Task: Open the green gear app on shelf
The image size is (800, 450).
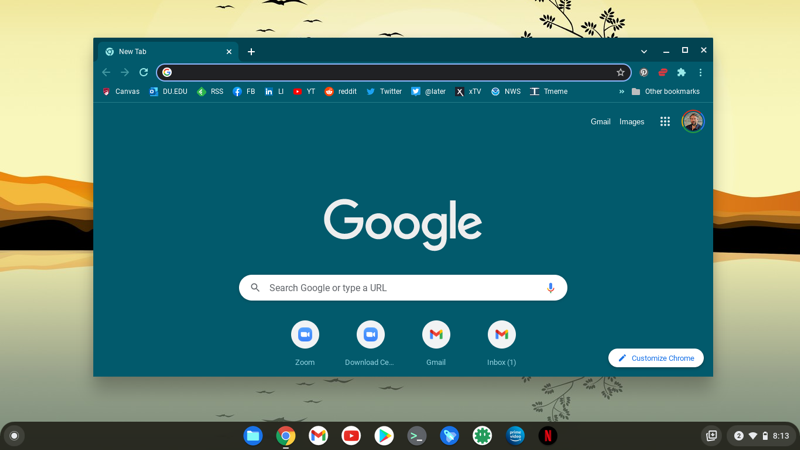Action: click(x=482, y=436)
